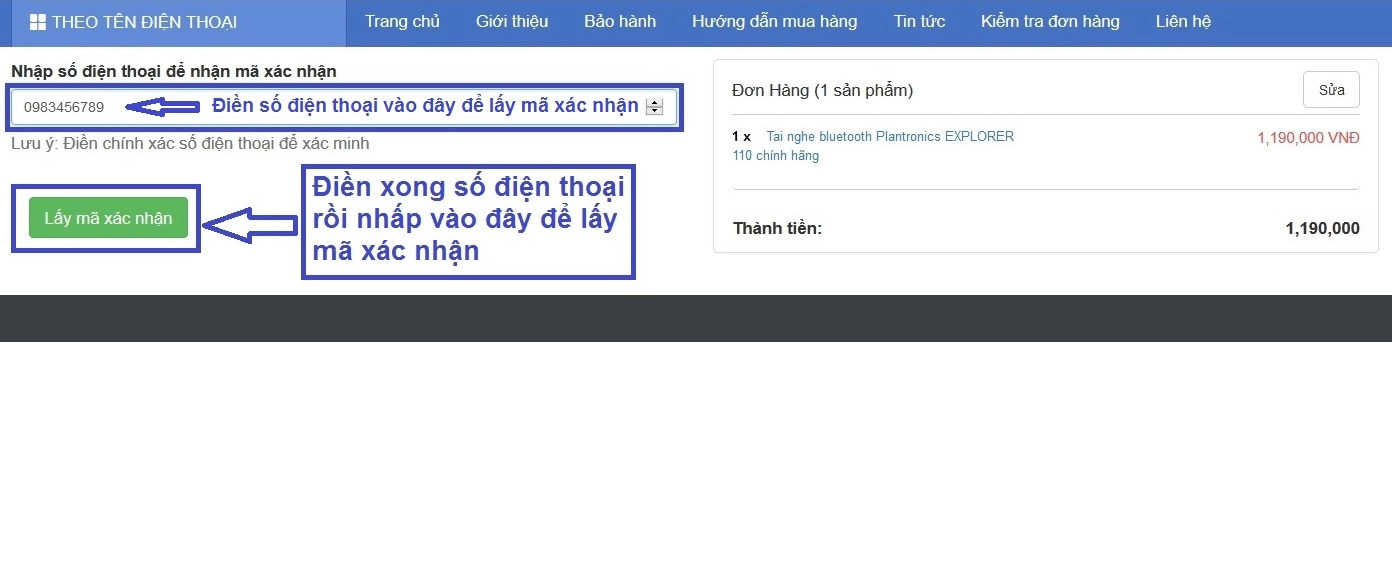Screen dimensions: 1392x562
Task: Click the THEO TÊN ĐIỆN THOẠI brand title
Action: tap(144, 22)
